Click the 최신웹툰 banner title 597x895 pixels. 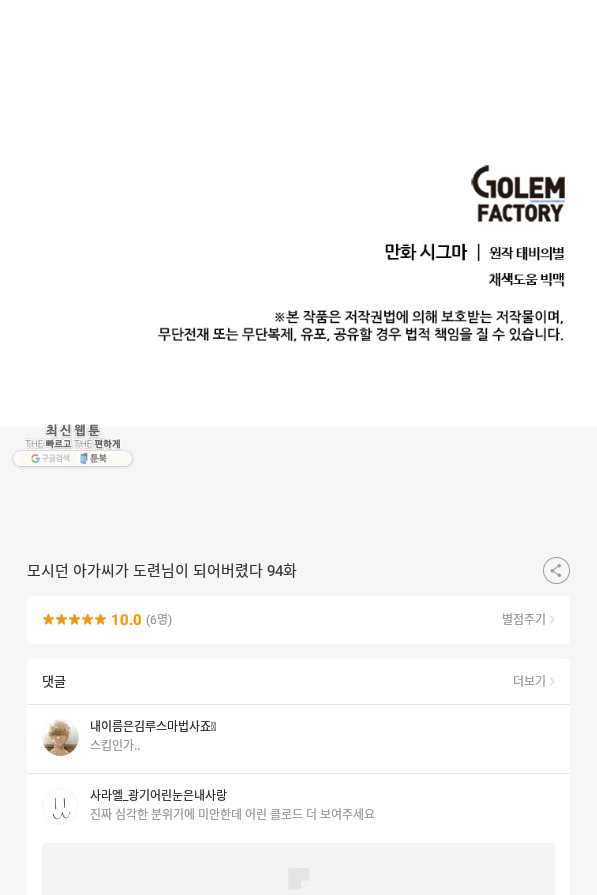[72, 430]
